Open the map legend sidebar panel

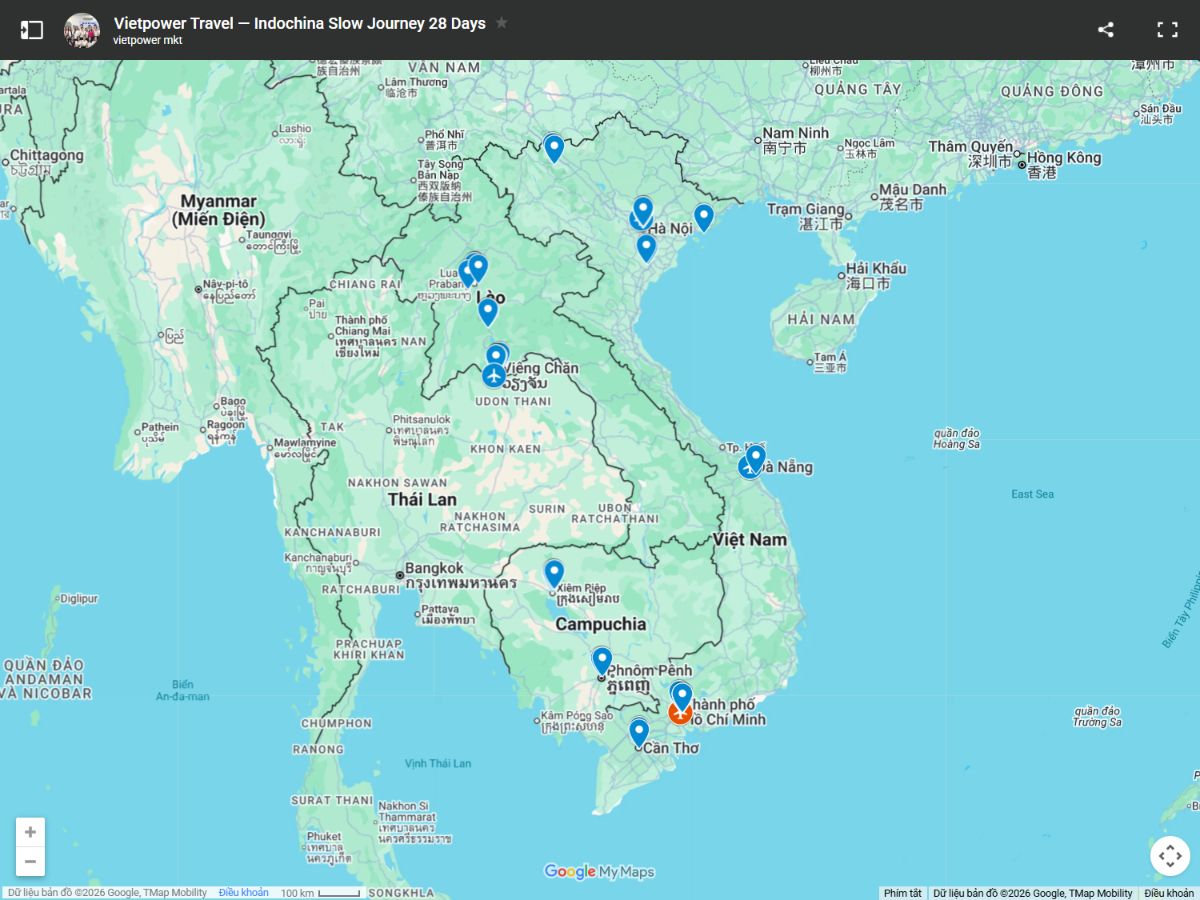tap(32, 30)
